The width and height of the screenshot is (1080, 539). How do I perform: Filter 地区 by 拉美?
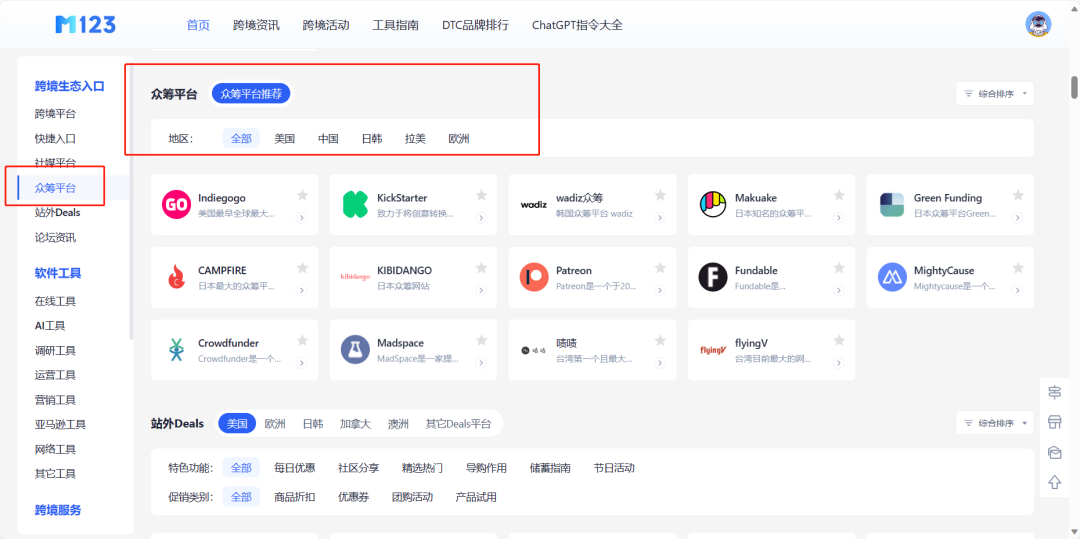415,138
